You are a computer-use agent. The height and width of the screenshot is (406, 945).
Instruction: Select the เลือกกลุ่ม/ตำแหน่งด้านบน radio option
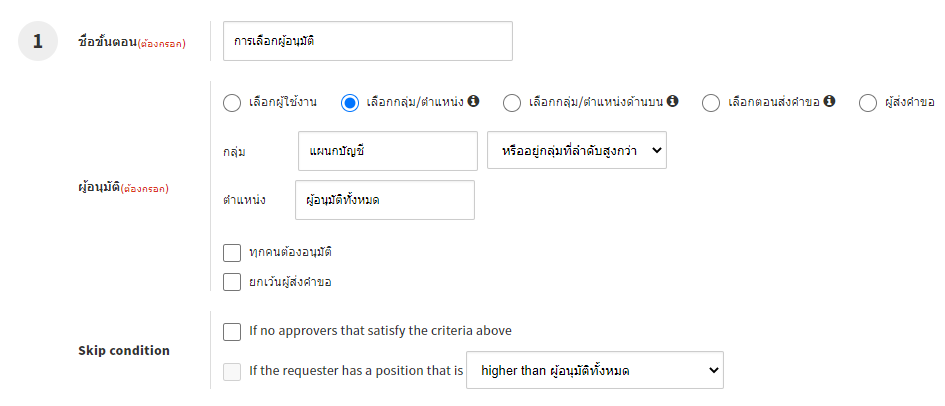(x=512, y=102)
